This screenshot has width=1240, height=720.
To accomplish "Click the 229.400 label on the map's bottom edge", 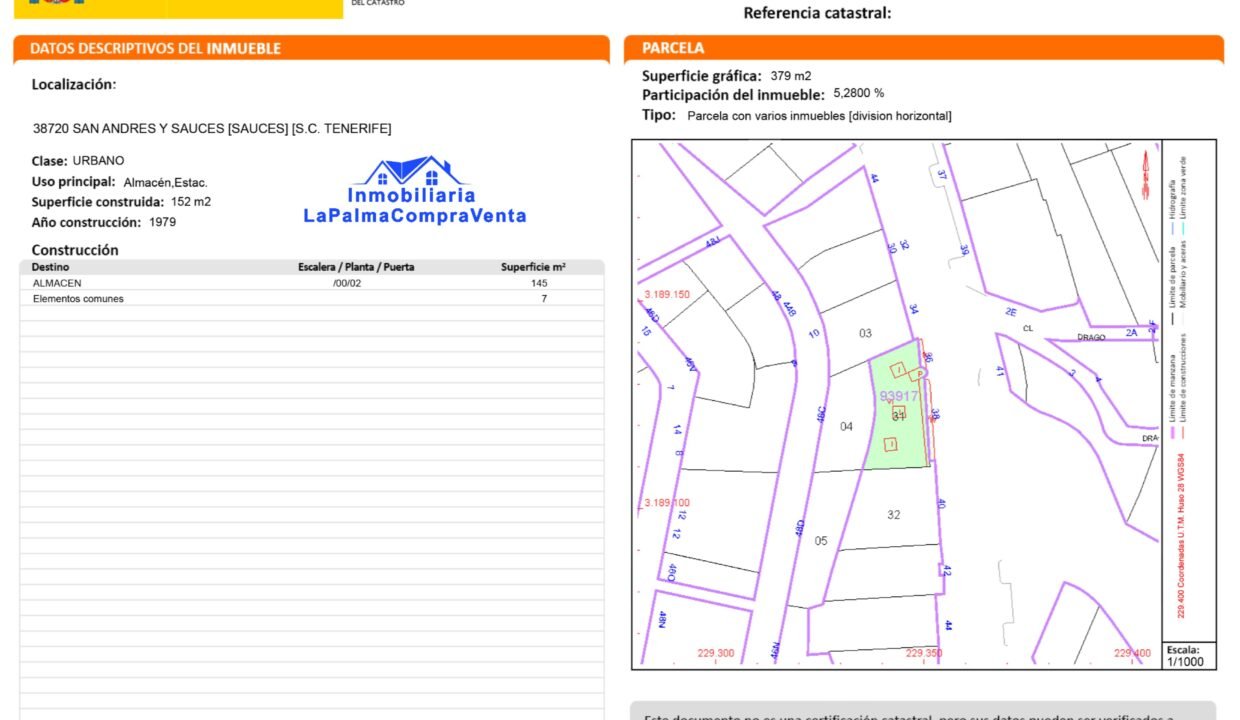I will click(1132, 653).
